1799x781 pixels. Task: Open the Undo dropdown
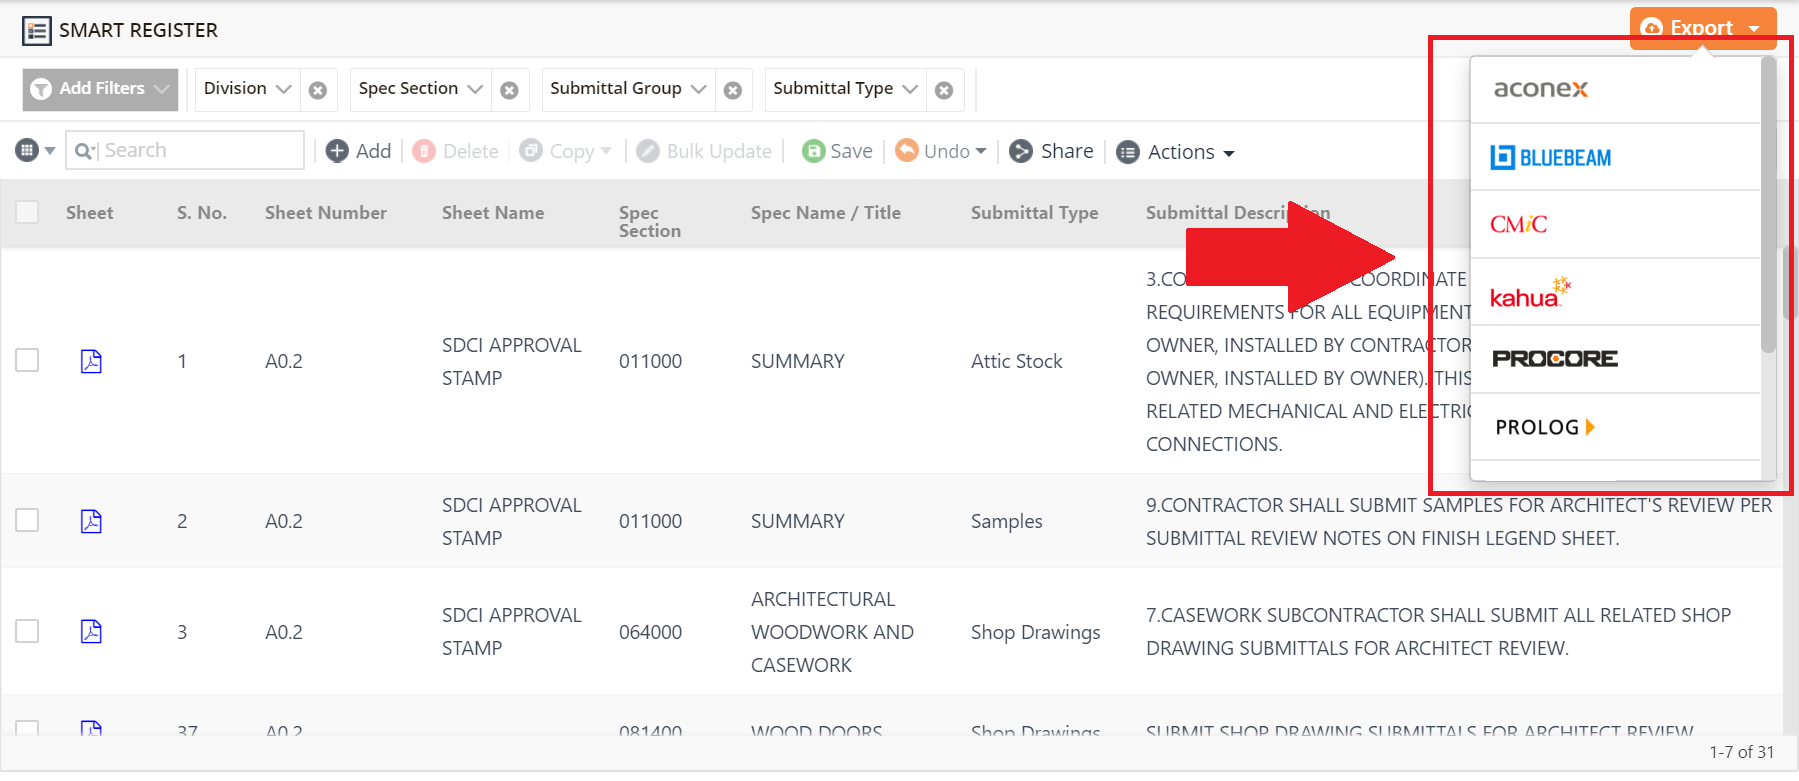pyautogui.click(x=941, y=151)
